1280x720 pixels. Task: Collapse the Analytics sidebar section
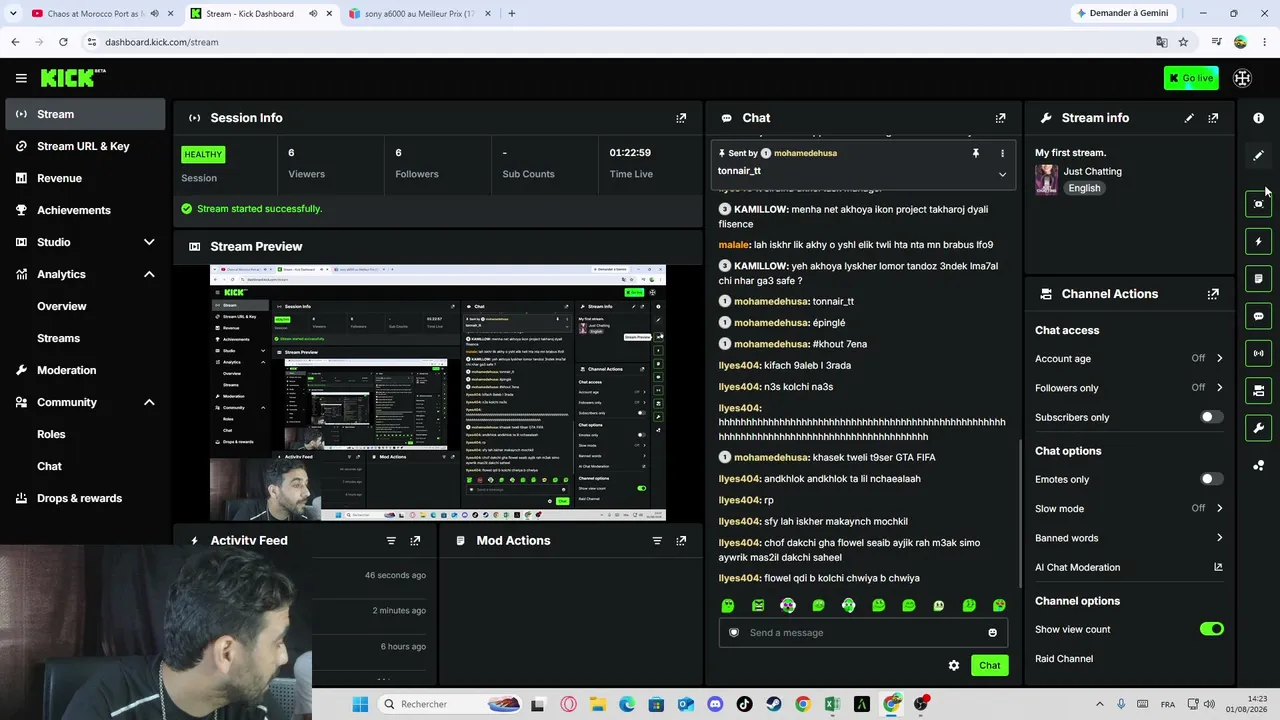coord(149,274)
